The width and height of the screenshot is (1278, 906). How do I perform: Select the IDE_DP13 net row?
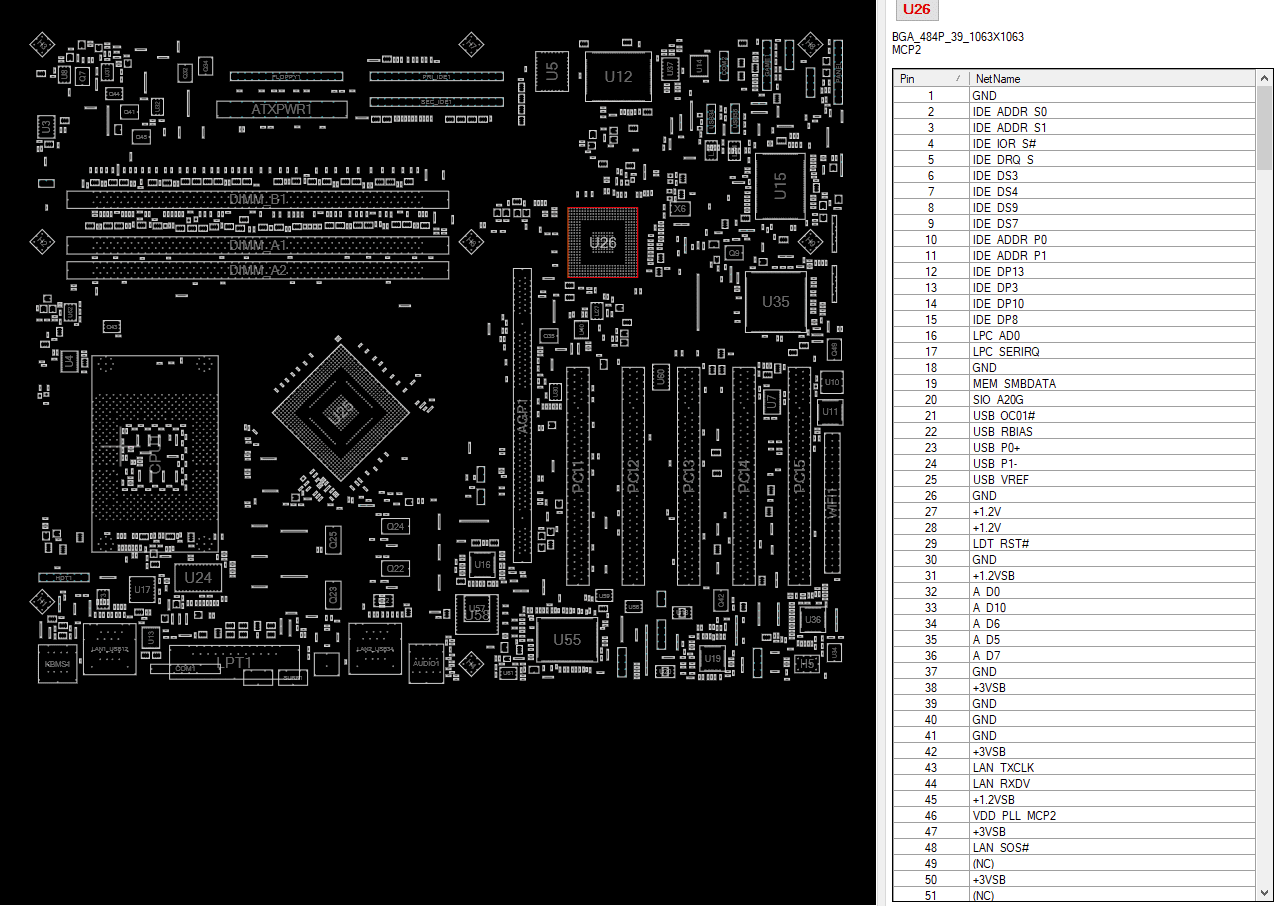pos(1075,272)
